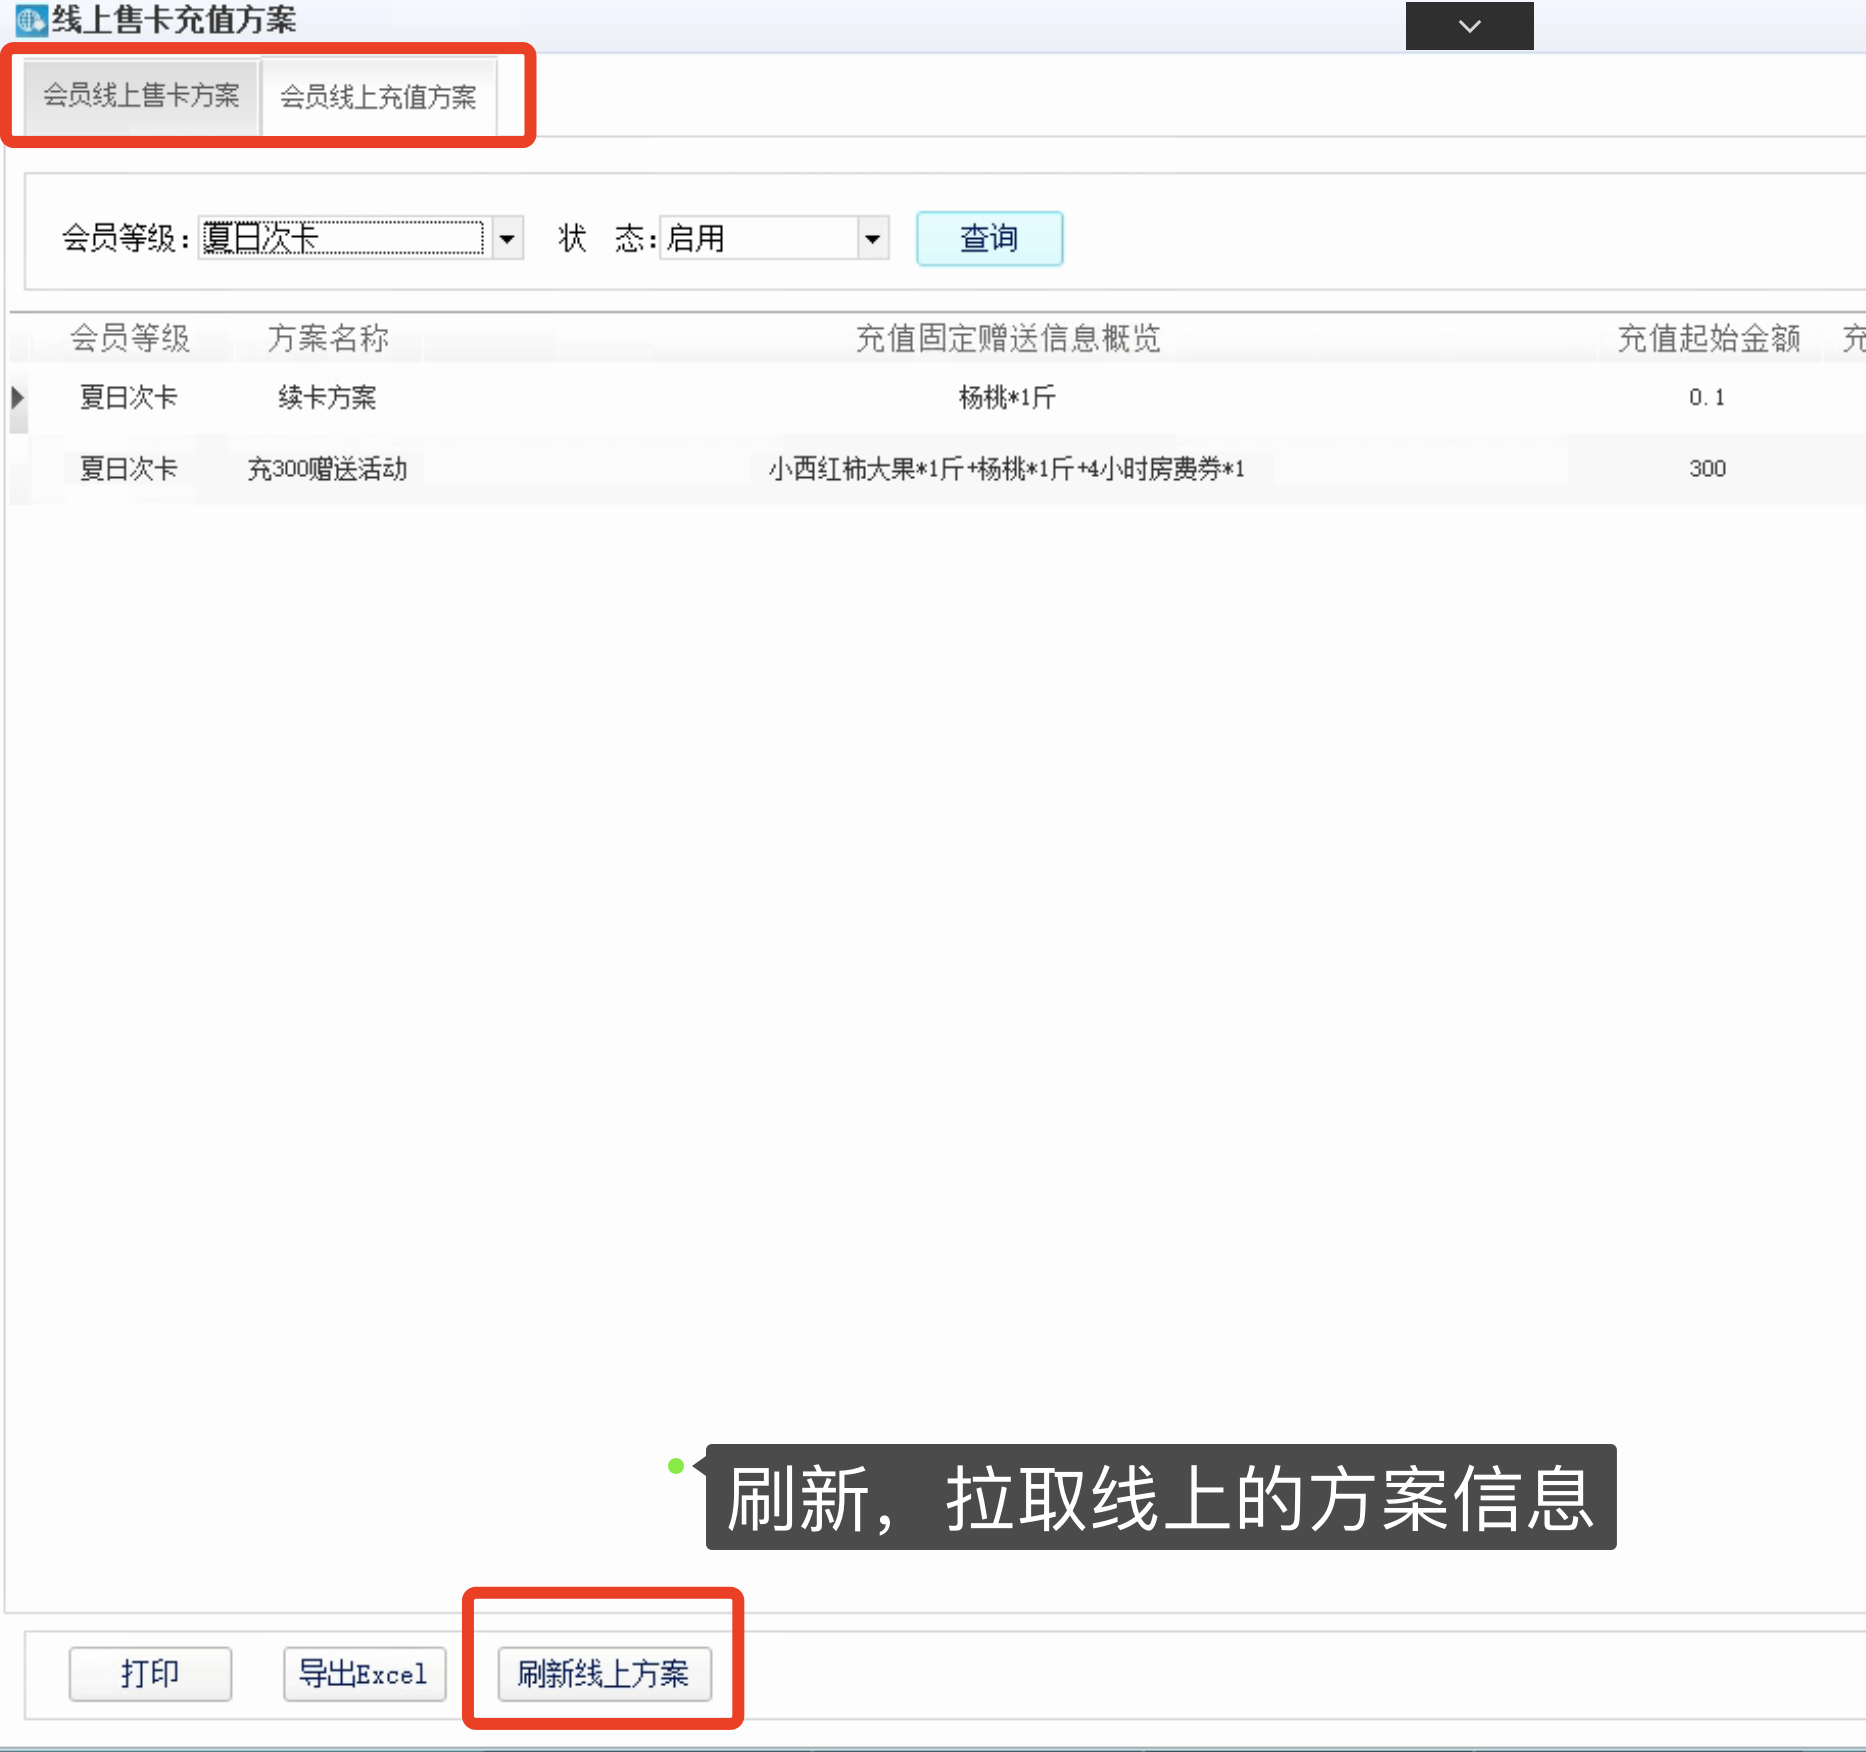Click the 打印 button
1866x1752 pixels.
pos(150,1673)
